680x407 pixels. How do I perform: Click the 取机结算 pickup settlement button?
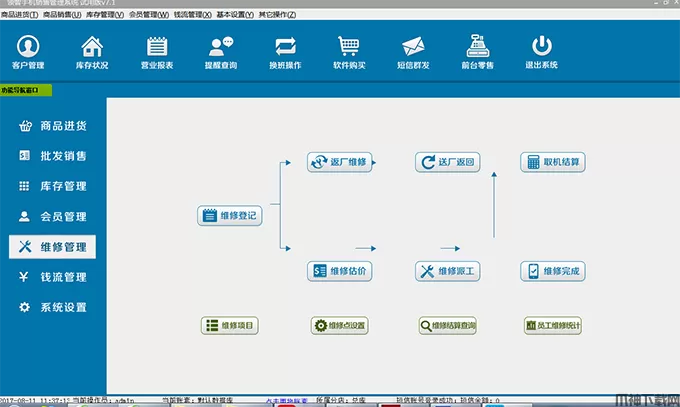553,162
